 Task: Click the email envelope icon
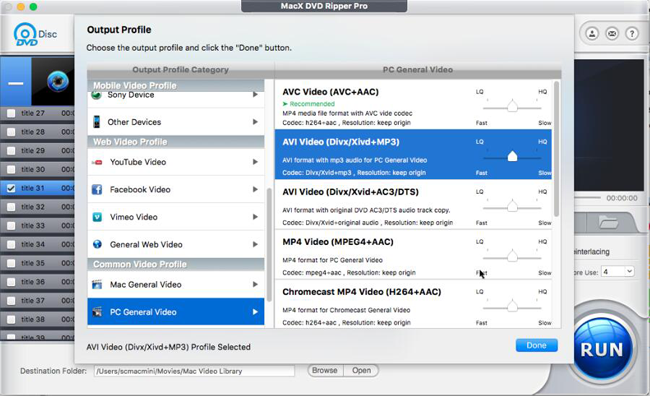(x=612, y=34)
